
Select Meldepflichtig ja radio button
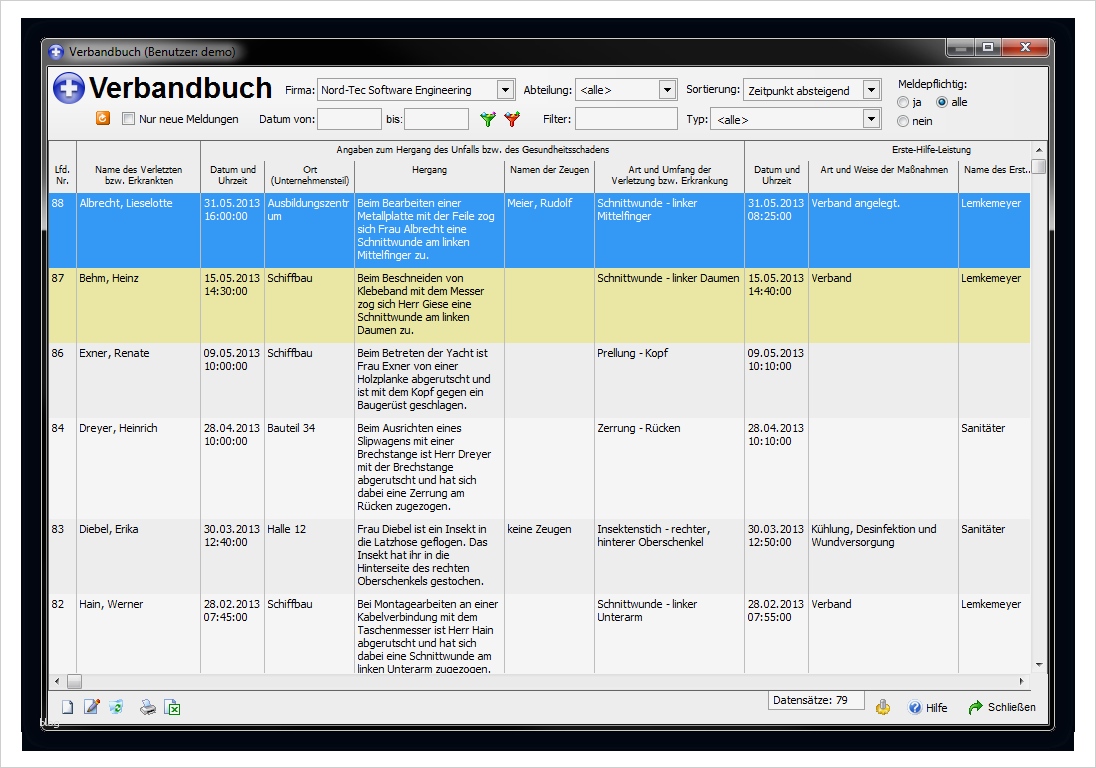pyautogui.click(x=903, y=102)
